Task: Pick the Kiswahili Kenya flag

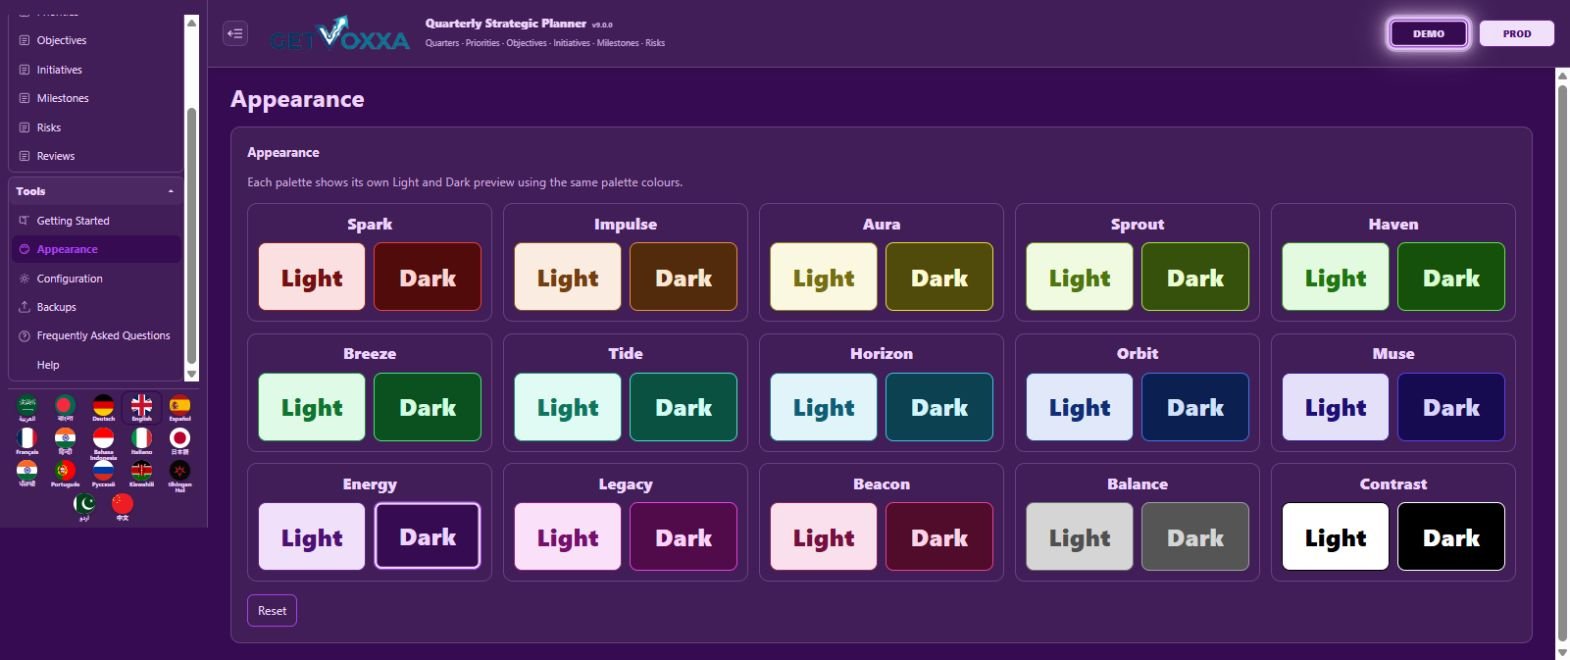Action: coord(142,473)
